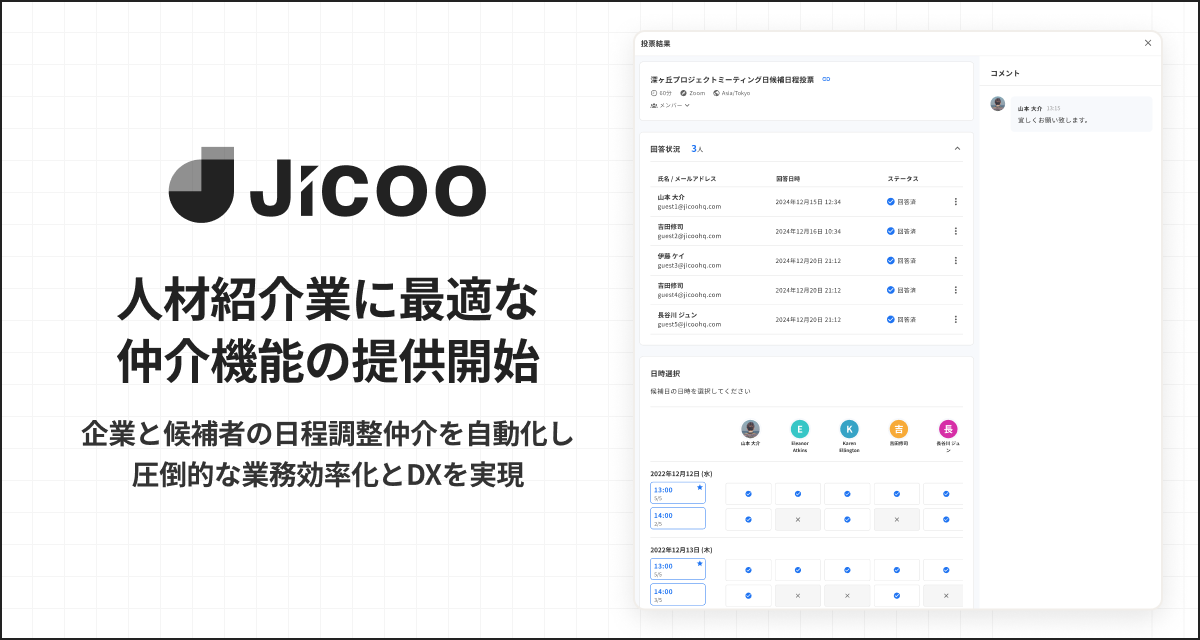This screenshot has width=1200, height=640.
Task: Close the 投票結果 dialog
Action: [1148, 43]
